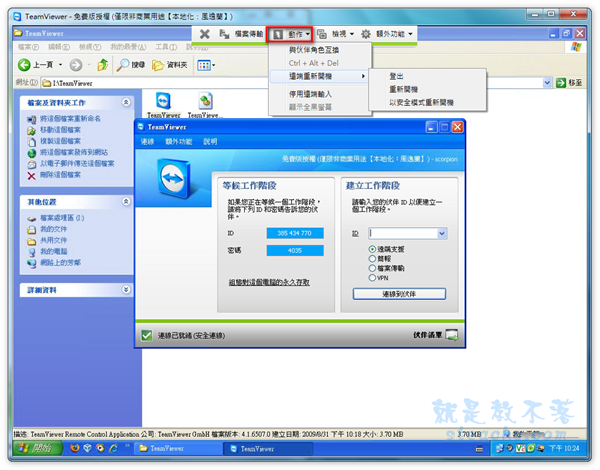Open 連線 menu in inner TeamViewer window
This screenshot has width=600, height=470.
[147, 142]
